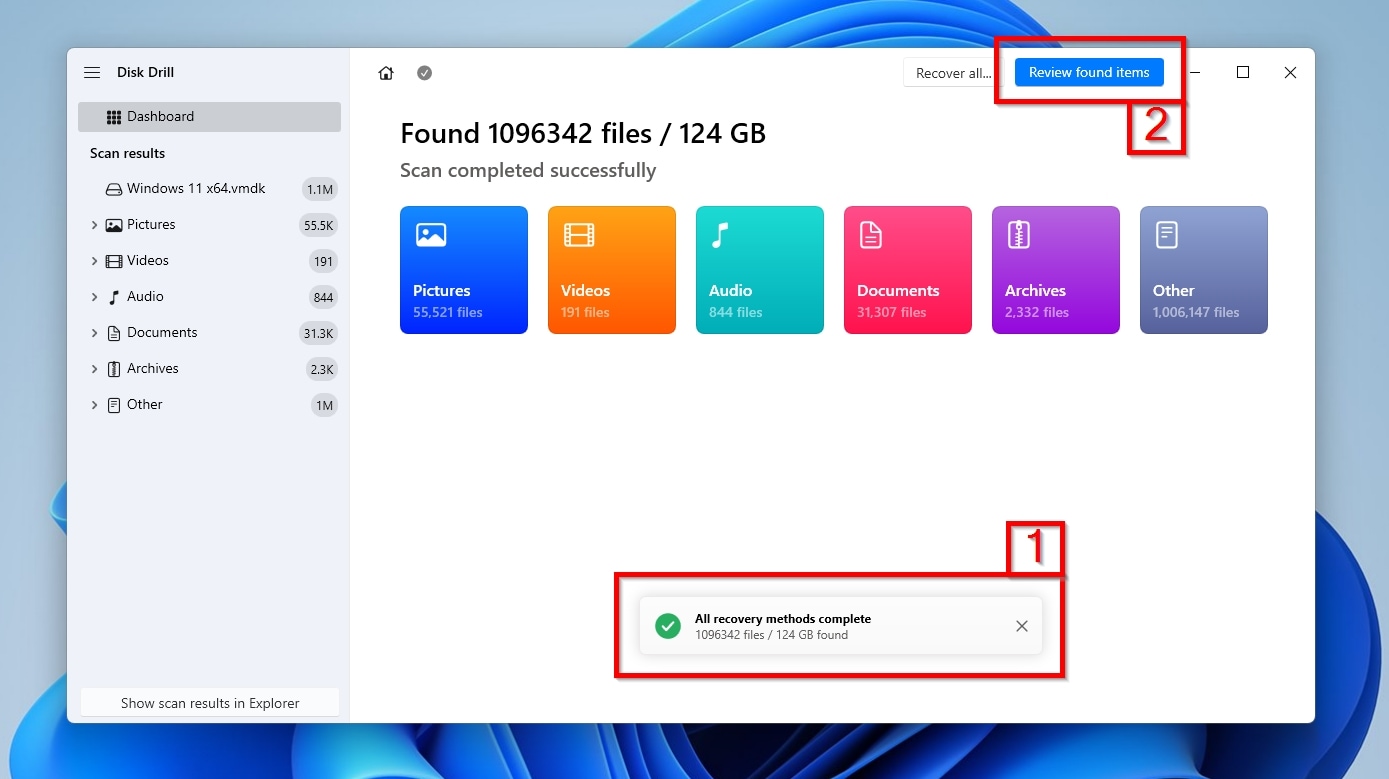Viewport: 1389px width, 779px height.
Task: Select the Other row in the sidebar
Action: (x=209, y=405)
